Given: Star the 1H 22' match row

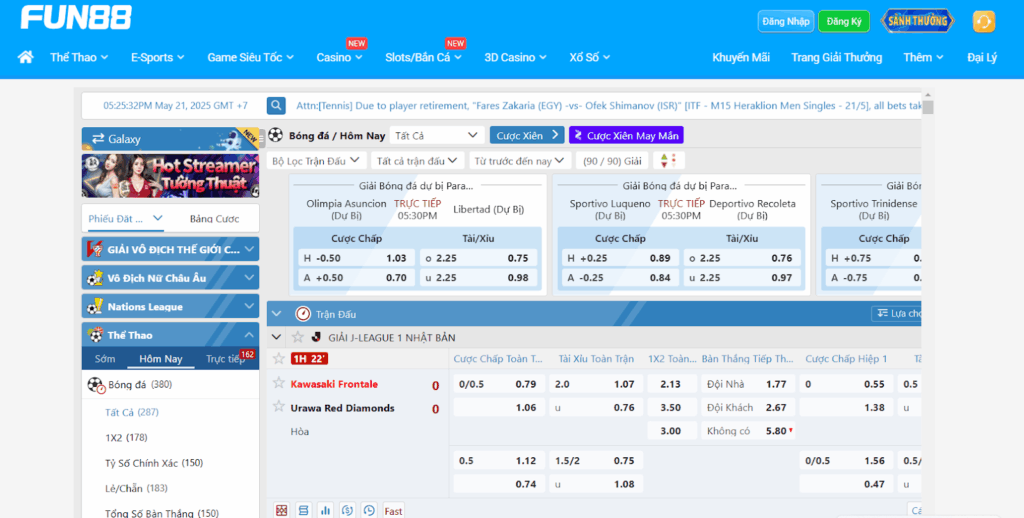Looking at the screenshot, I should (x=279, y=359).
